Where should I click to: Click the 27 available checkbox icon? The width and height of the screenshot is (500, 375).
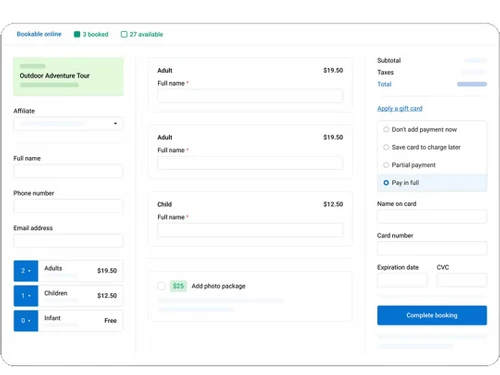tap(124, 34)
